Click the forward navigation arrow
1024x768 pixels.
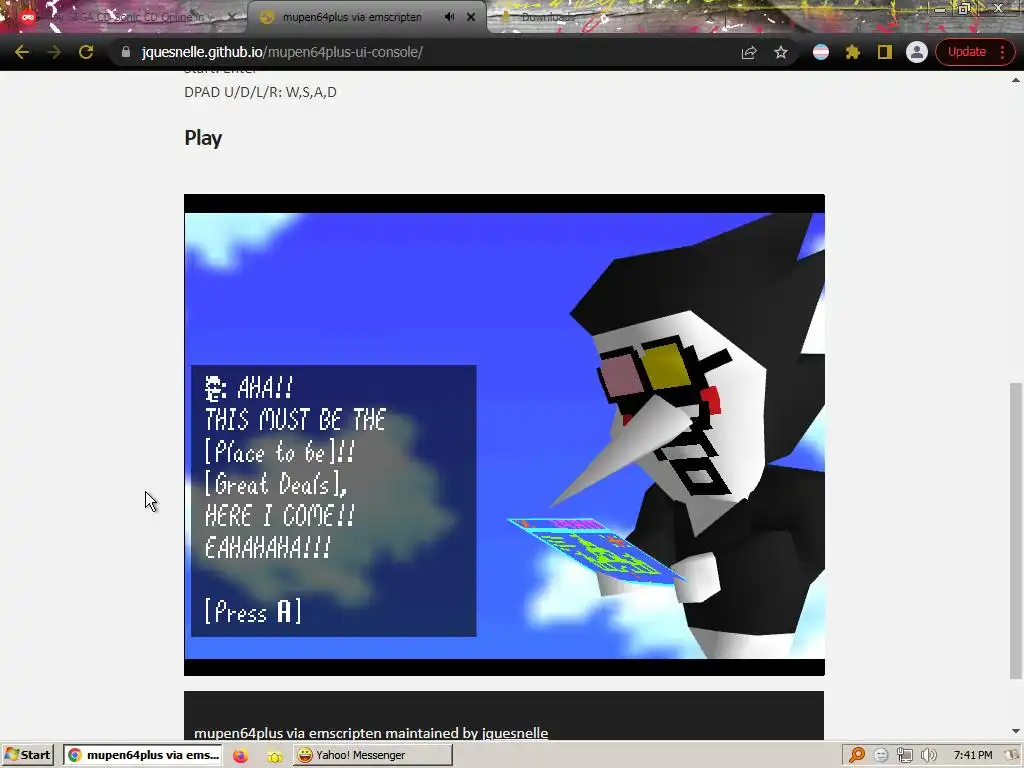point(54,52)
